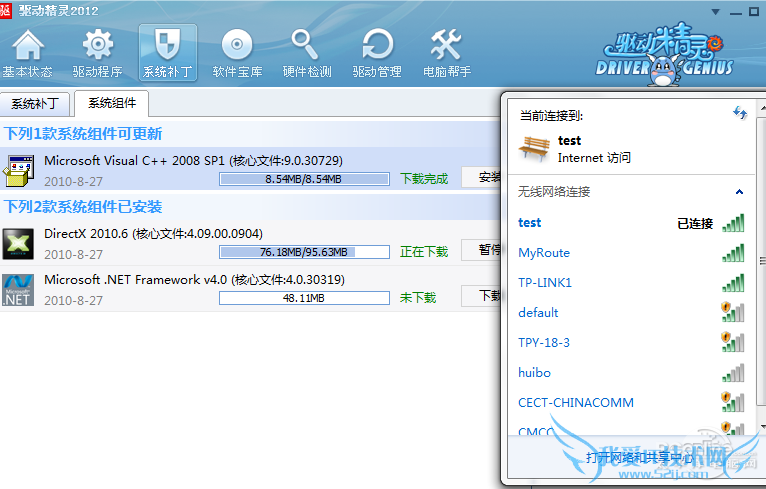
Task: Open the 驱动程序 gear icon
Action: (97, 54)
